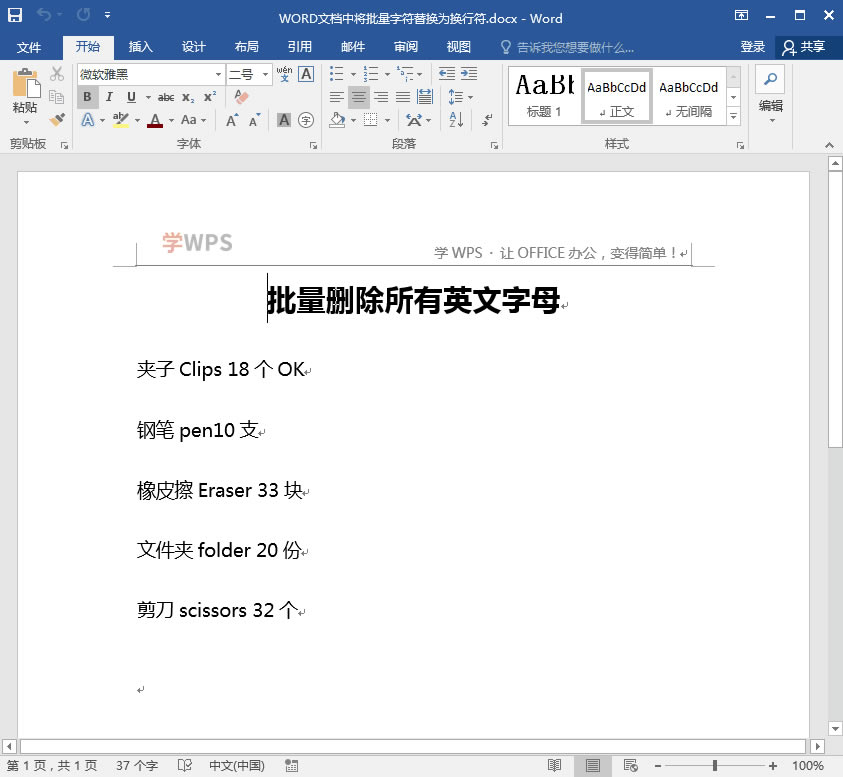Center-align the paragraph text
The width and height of the screenshot is (843, 777).
tap(359, 97)
